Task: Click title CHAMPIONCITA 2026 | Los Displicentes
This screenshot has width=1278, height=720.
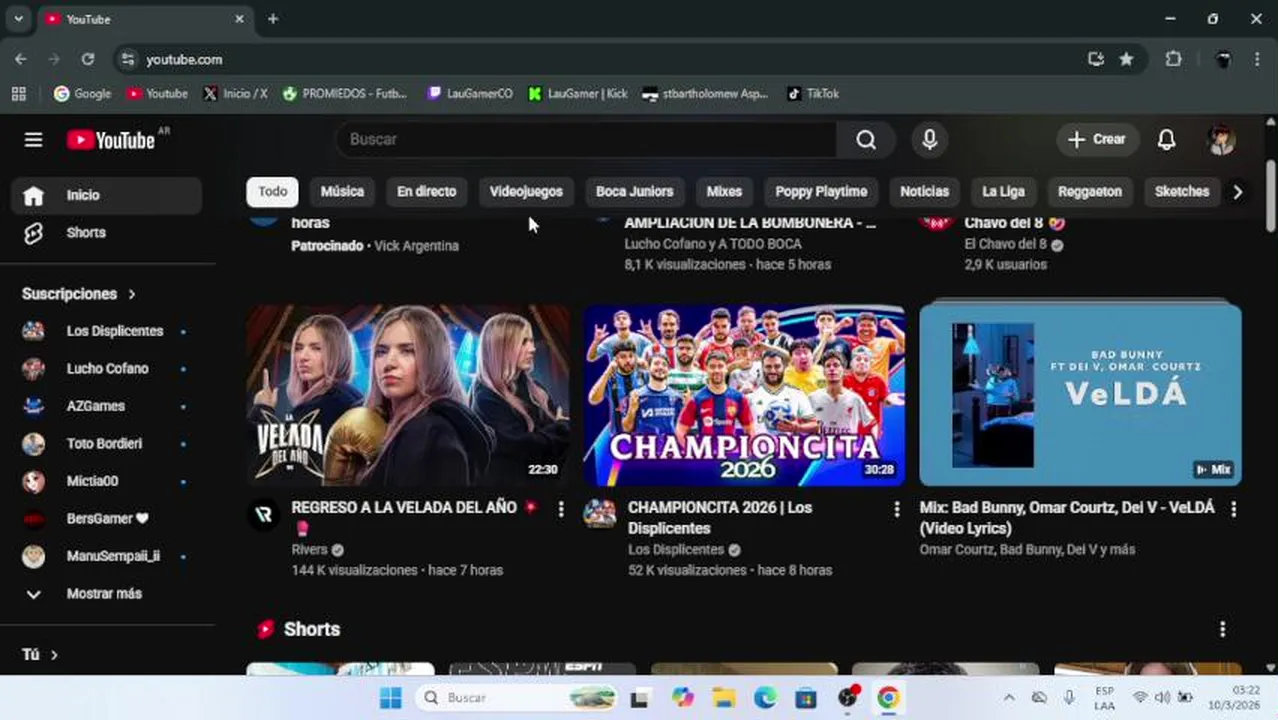Action: [720, 518]
